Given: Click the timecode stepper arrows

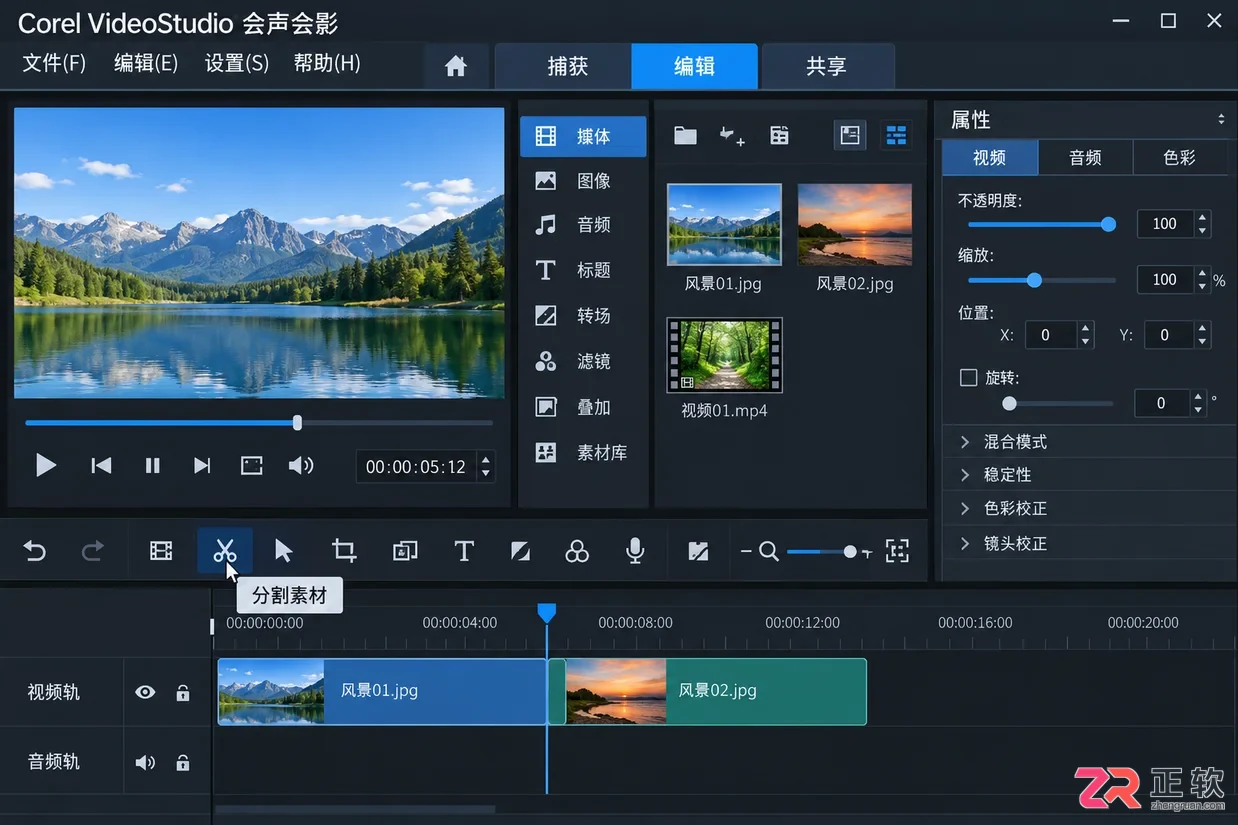Looking at the screenshot, I should point(486,467).
